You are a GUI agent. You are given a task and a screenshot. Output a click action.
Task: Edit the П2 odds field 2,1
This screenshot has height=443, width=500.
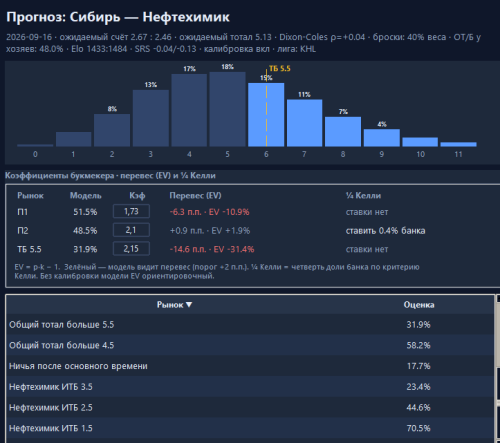click(x=131, y=230)
